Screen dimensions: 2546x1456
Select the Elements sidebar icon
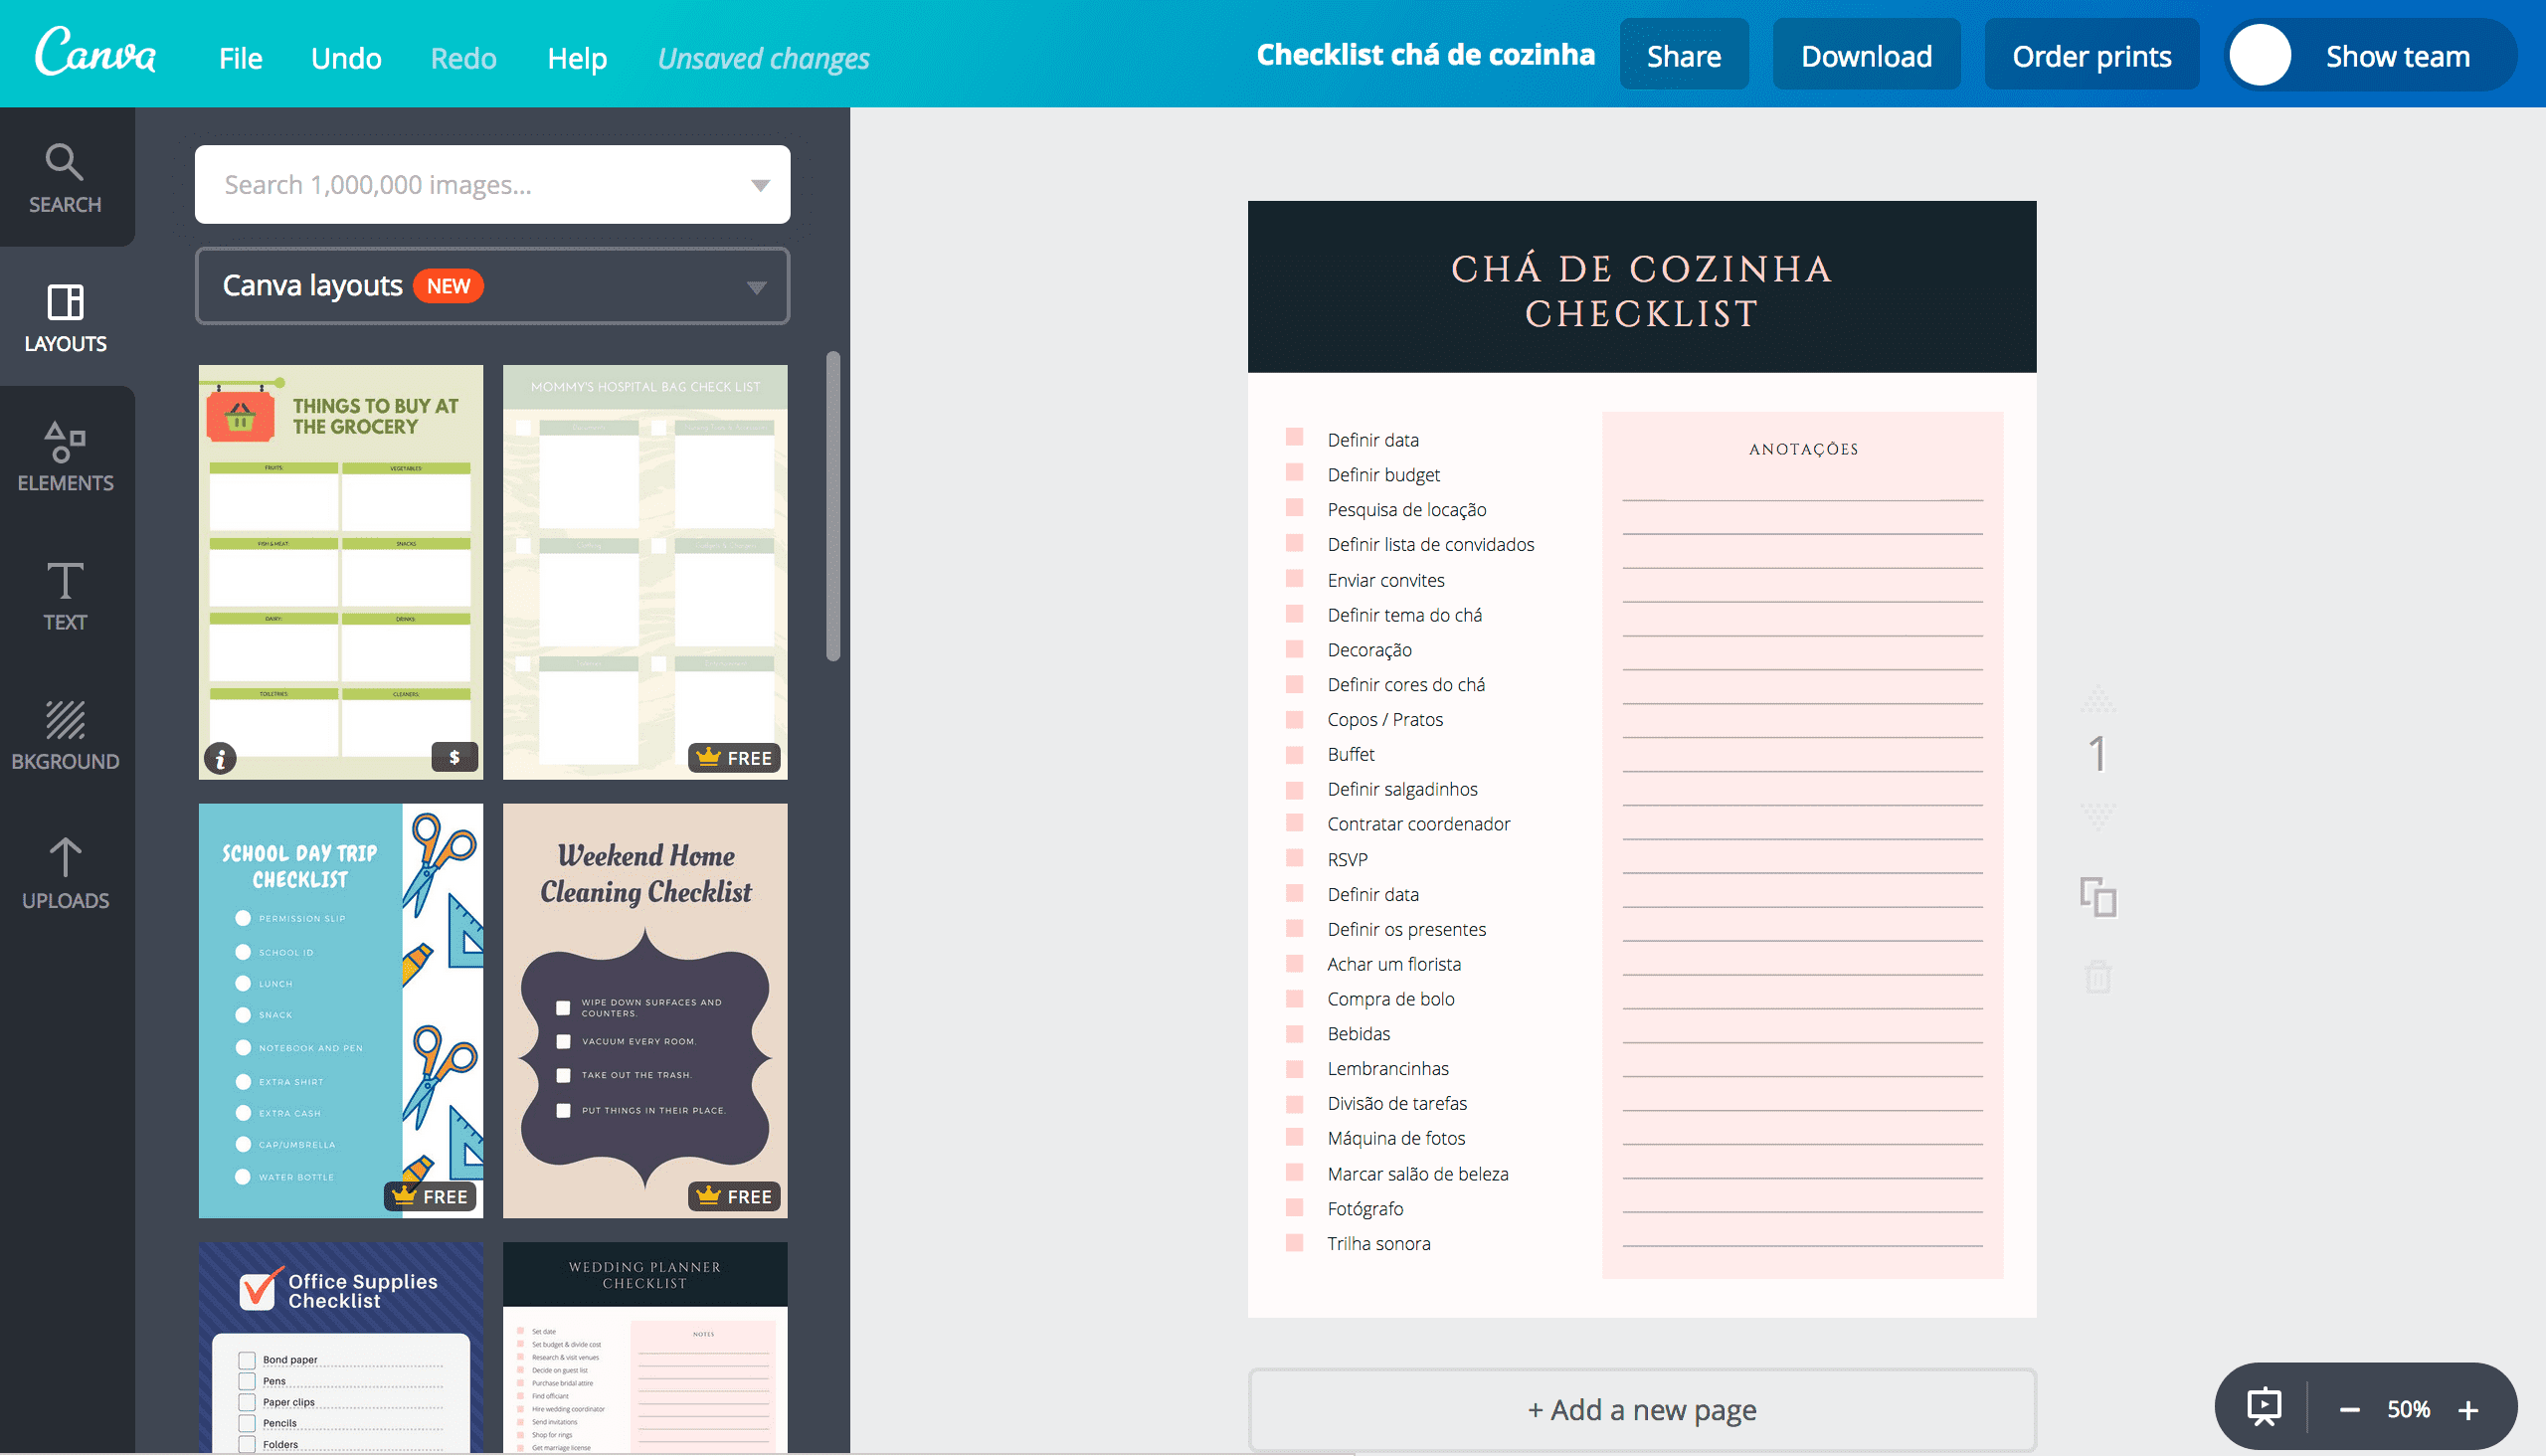pos(64,456)
